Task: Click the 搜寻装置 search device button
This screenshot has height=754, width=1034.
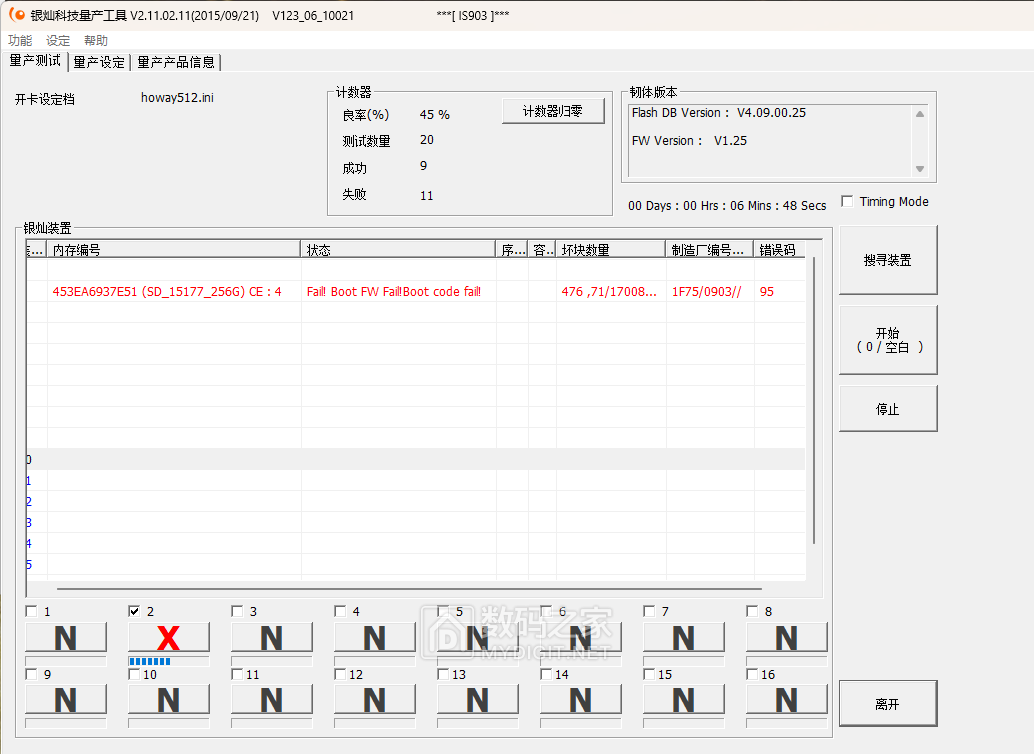Action: click(888, 260)
